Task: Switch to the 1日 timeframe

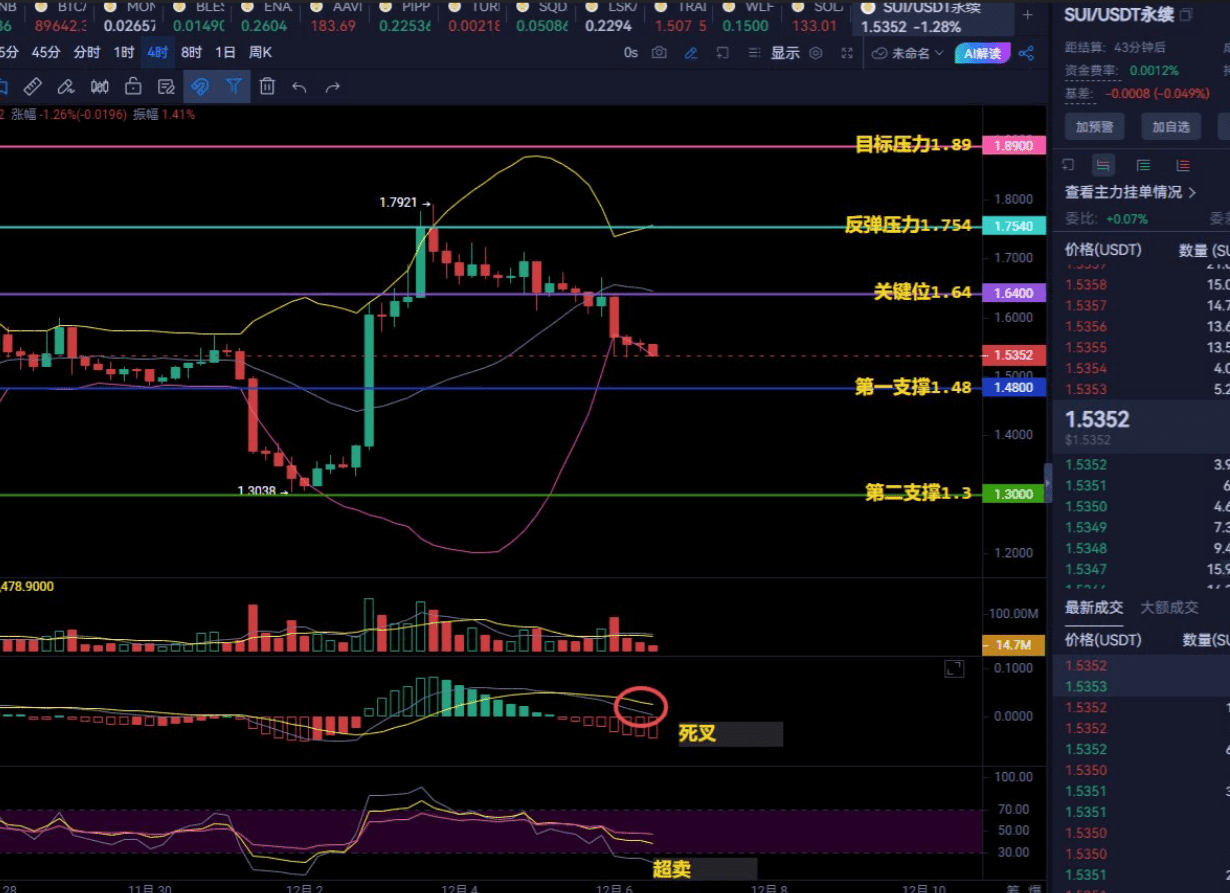Action: point(226,52)
